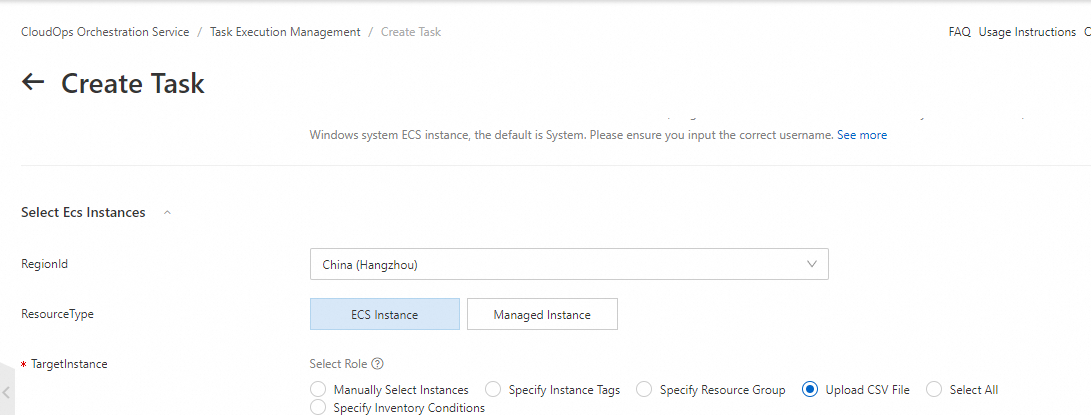The width and height of the screenshot is (1091, 415).
Task: Click the help icon next to Select Role
Action: click(x=378, y=364)
